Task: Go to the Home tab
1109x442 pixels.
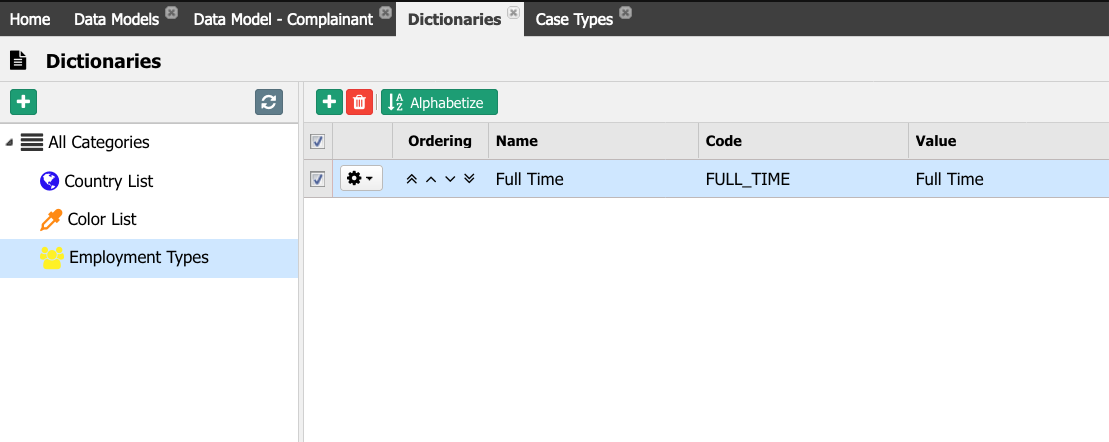Action: click(x=30, y=19)
